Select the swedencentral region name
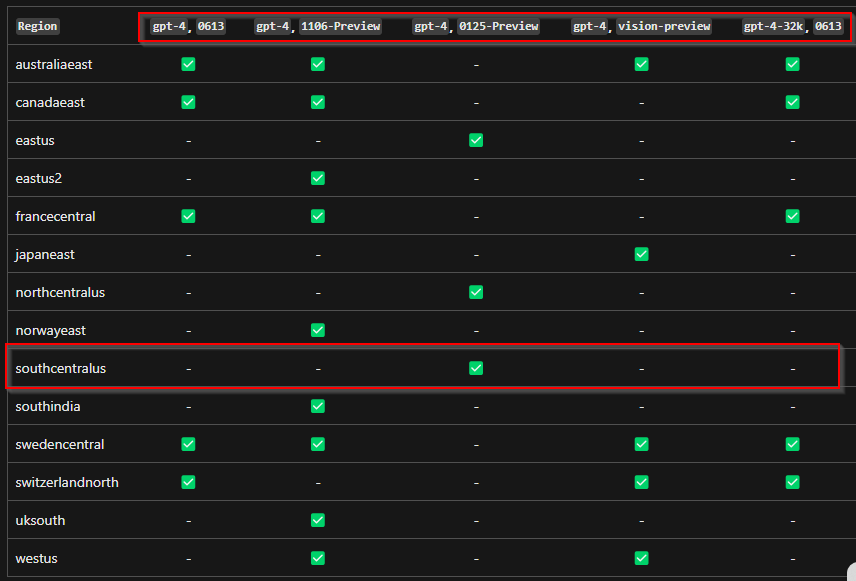 pyautogui.click(x=60, y=444)
